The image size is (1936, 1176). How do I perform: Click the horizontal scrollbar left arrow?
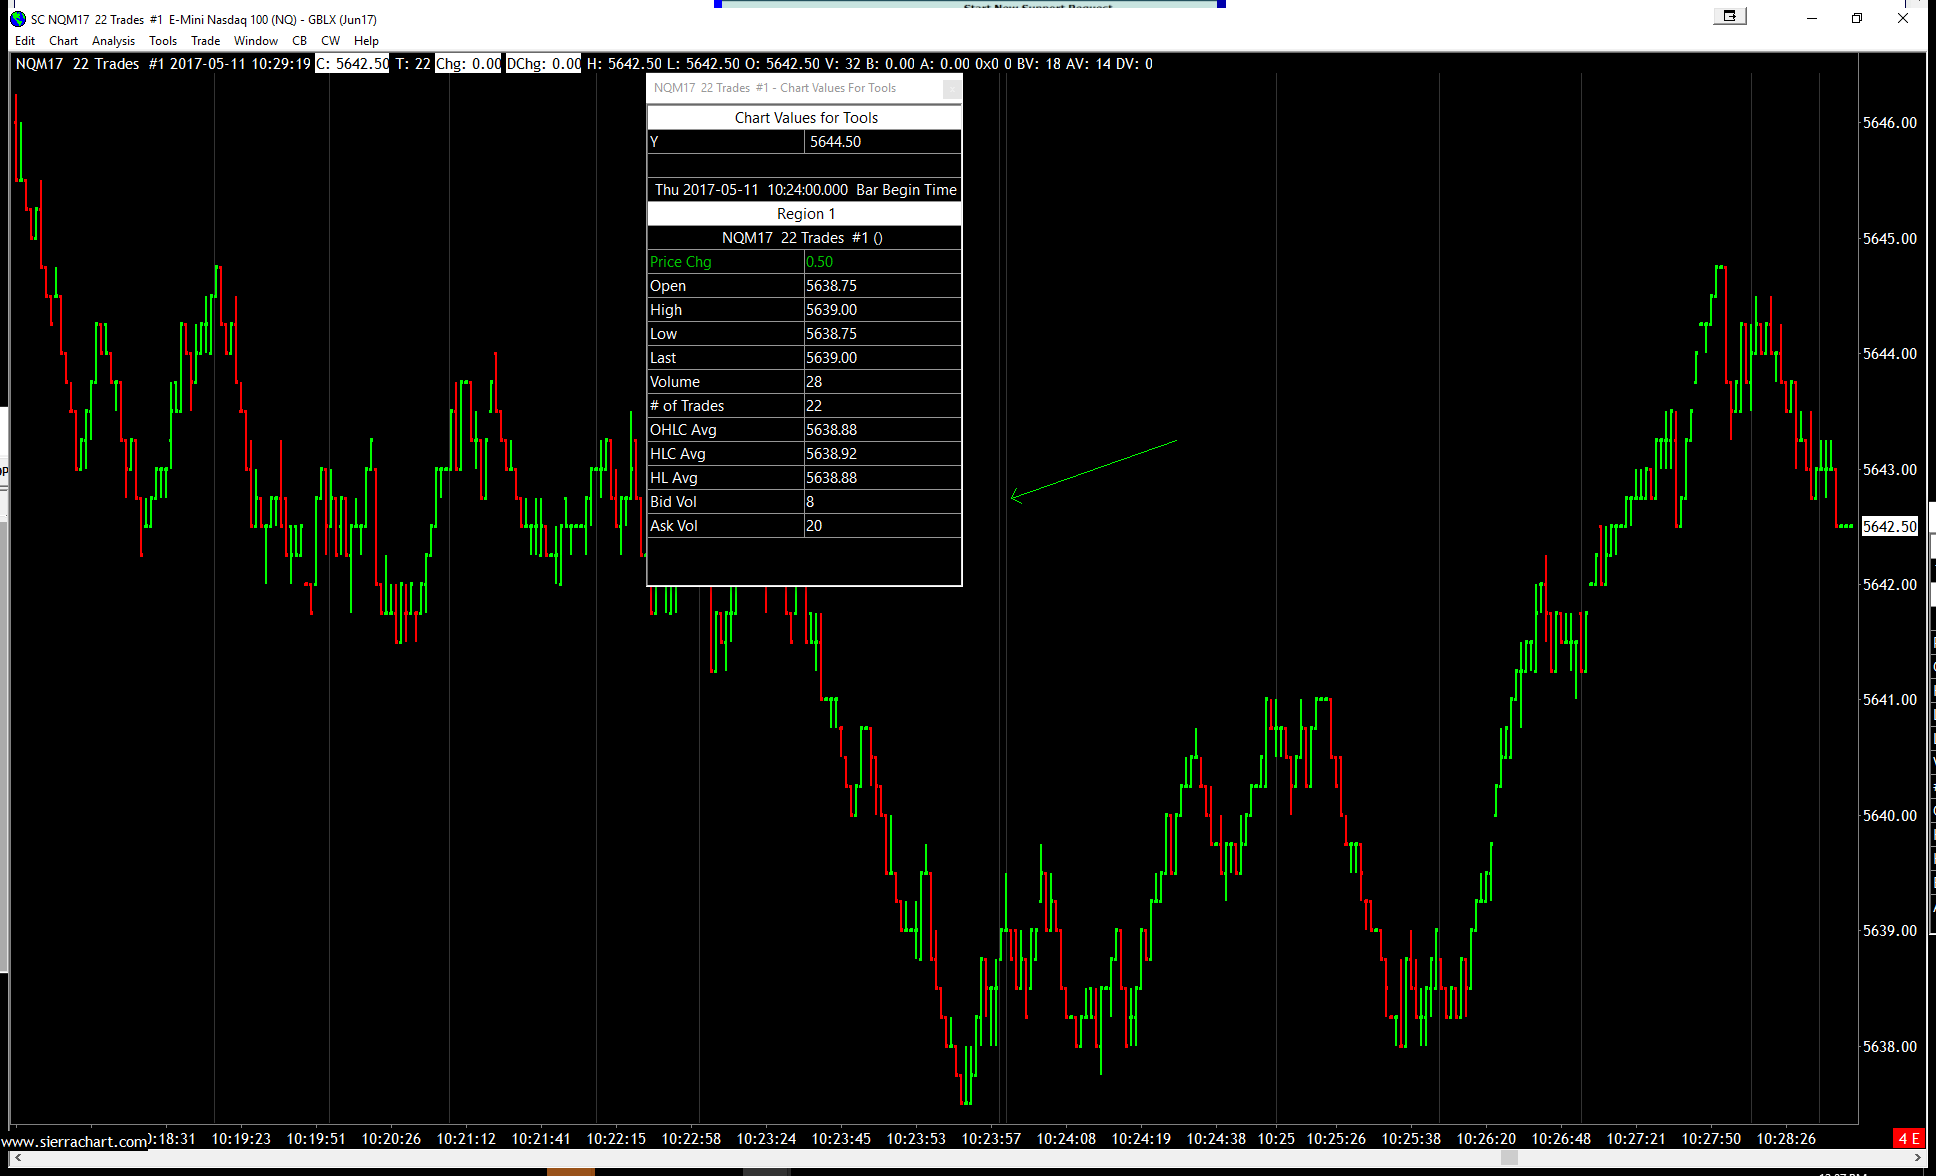pyautogui.click(x=18, y=1158)
